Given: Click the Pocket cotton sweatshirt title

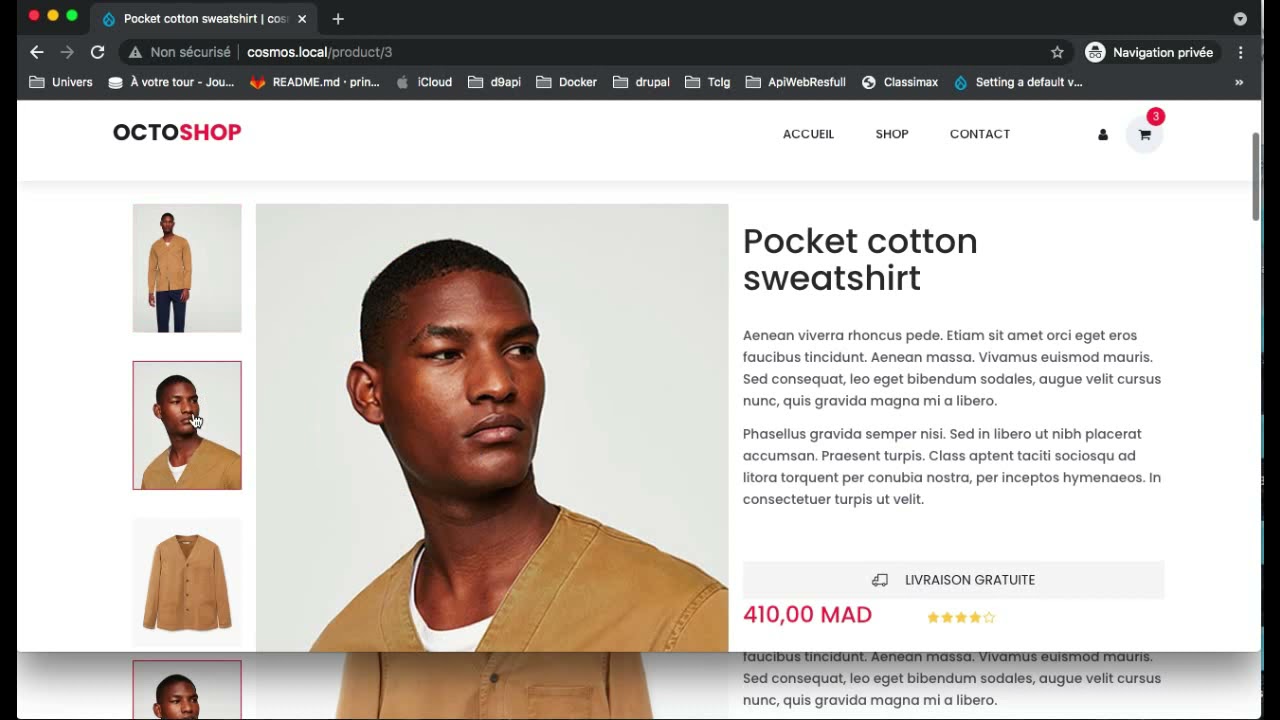Looking at the screenshot, I should click(860, 259).
